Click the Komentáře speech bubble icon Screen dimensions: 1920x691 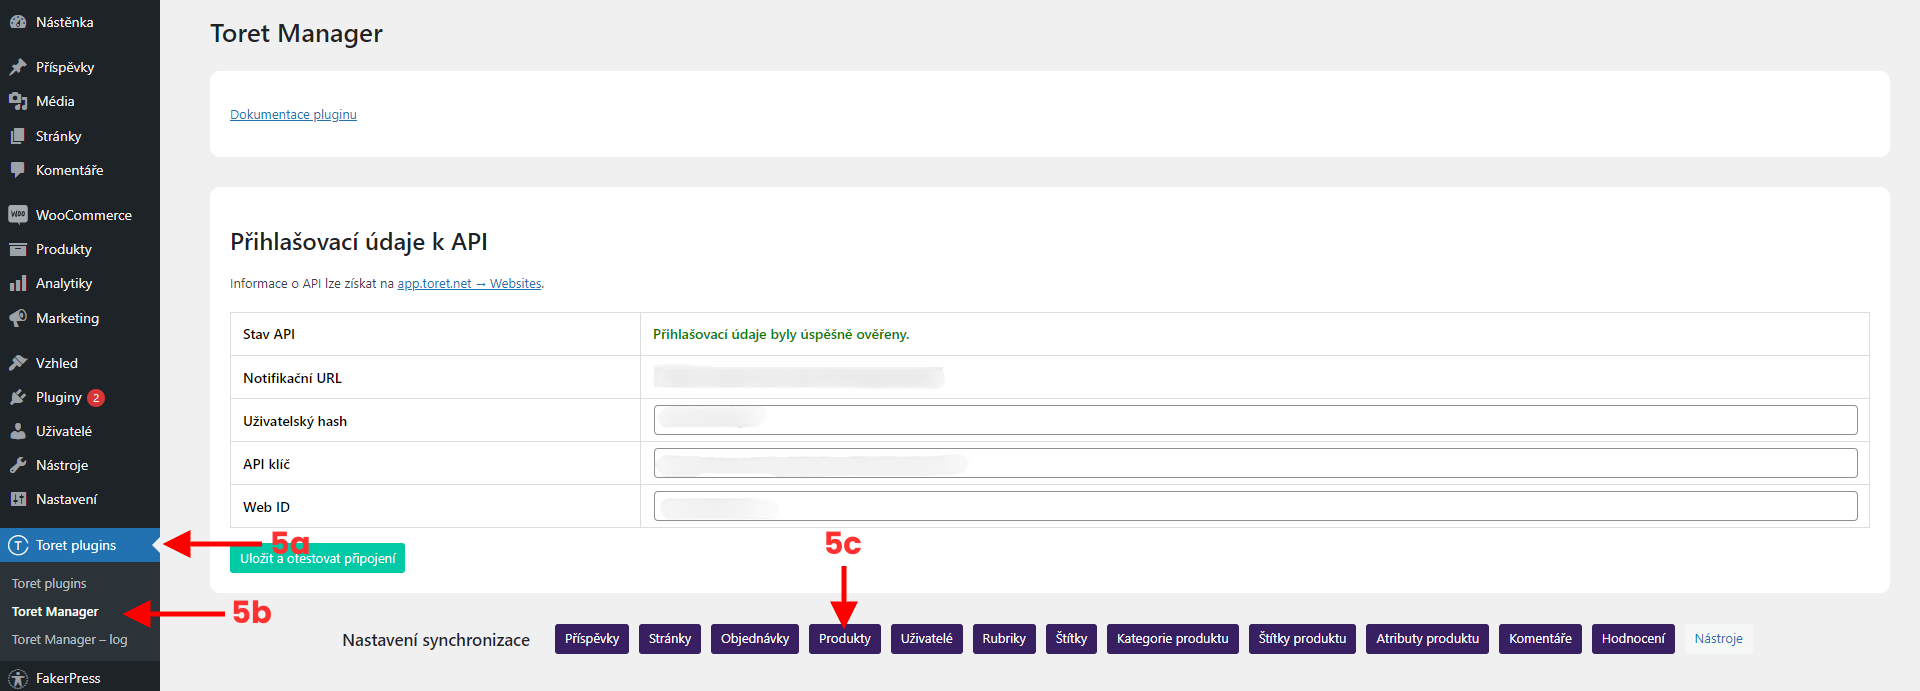(x=18, y=170)
